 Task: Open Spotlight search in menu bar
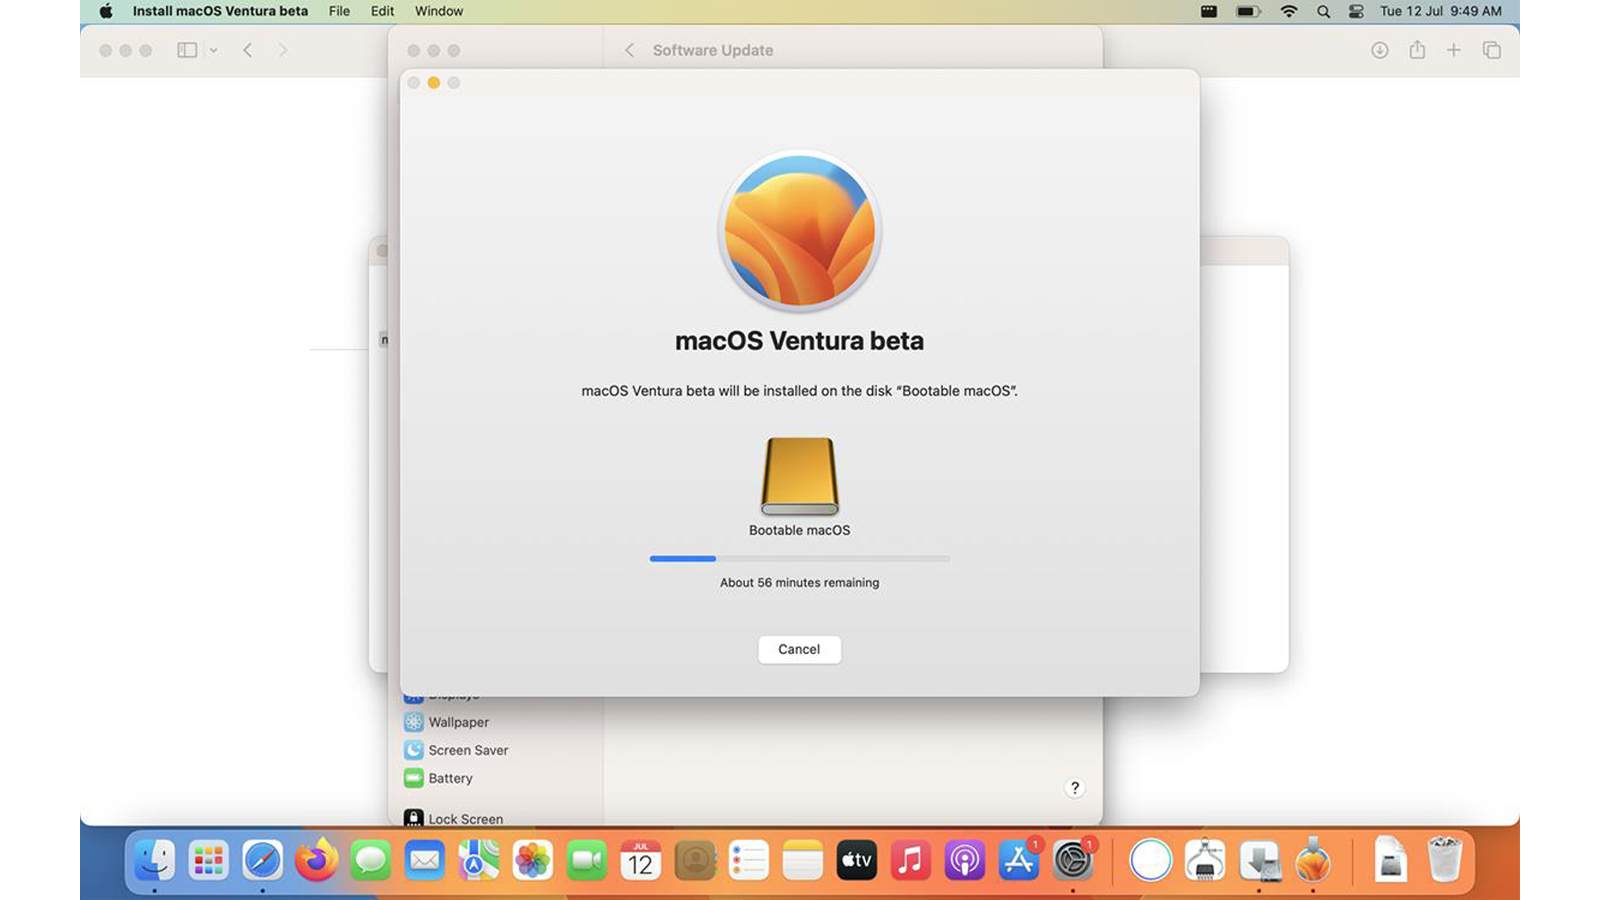[x=1323, y=11]
